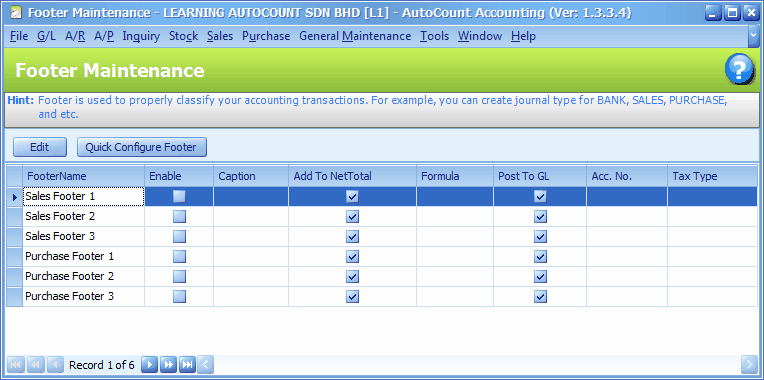Sort by FooterName column header
This screenshot has height=380, width=764.
pyautogui.click(x=83, y=176)
